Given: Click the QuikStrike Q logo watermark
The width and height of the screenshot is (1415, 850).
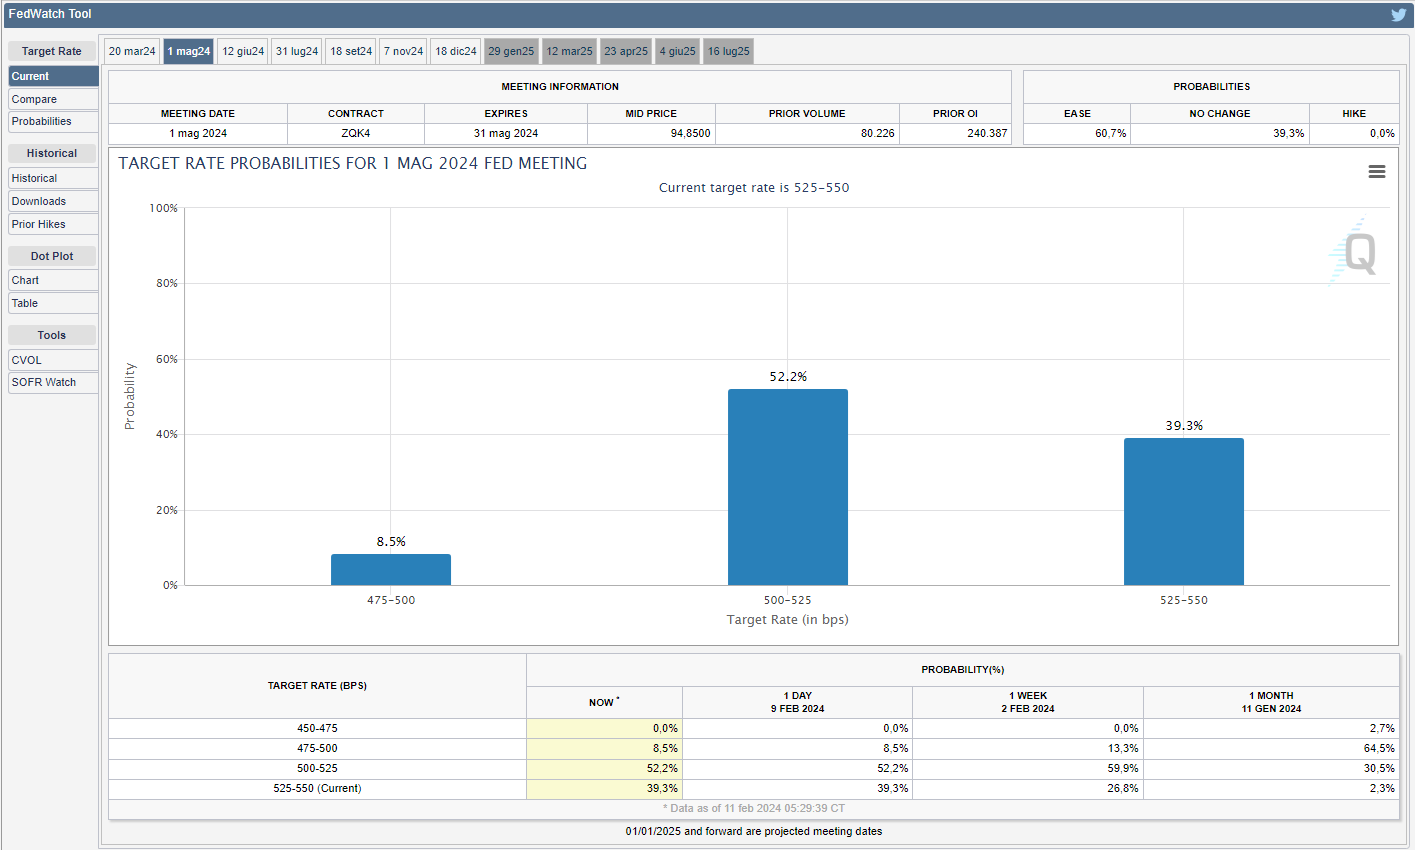Looking at the screenshot, I should tap(1356, 252).
